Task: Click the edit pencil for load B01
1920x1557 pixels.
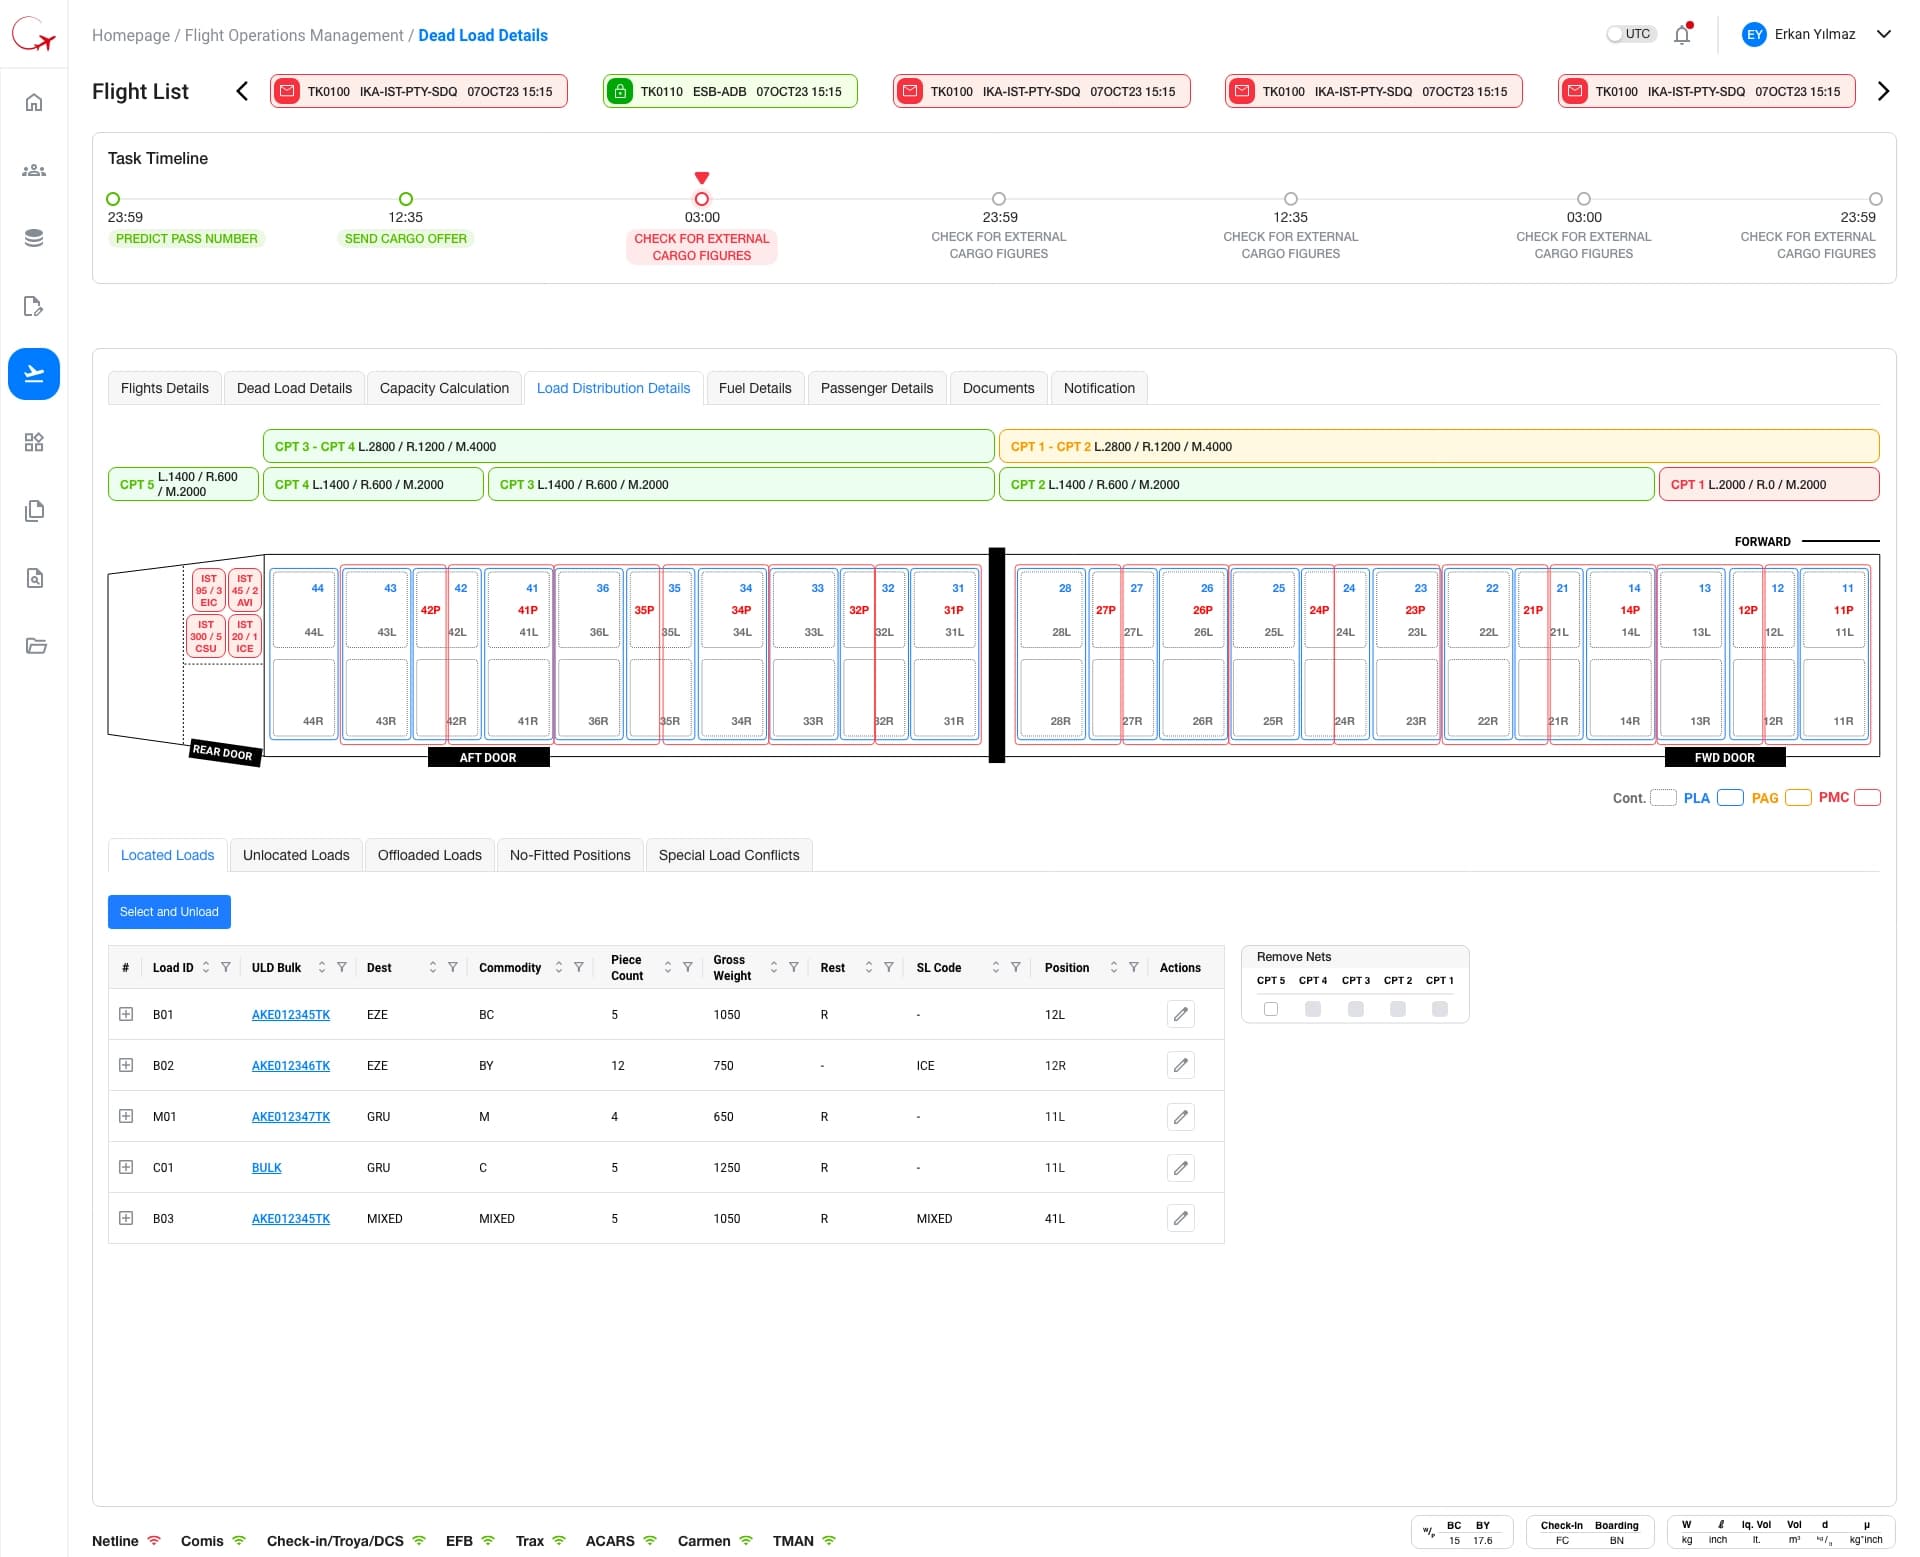Action: coord(1180,1014)
